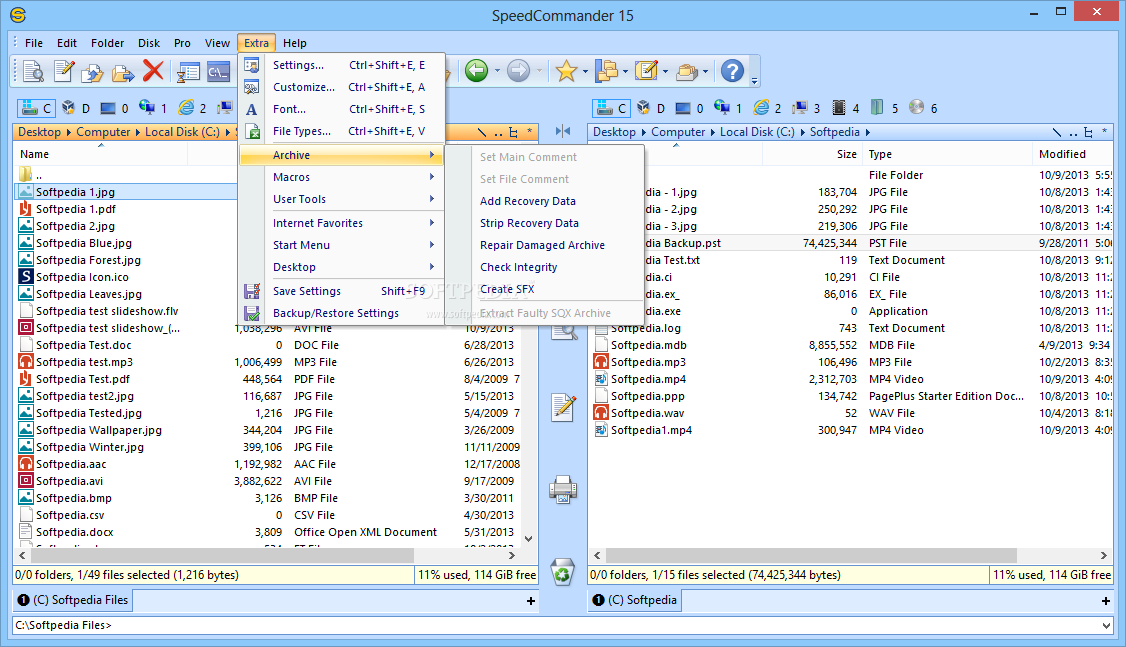Click the green back arrow
1126x647 pixels.
(x=476, y=70)
